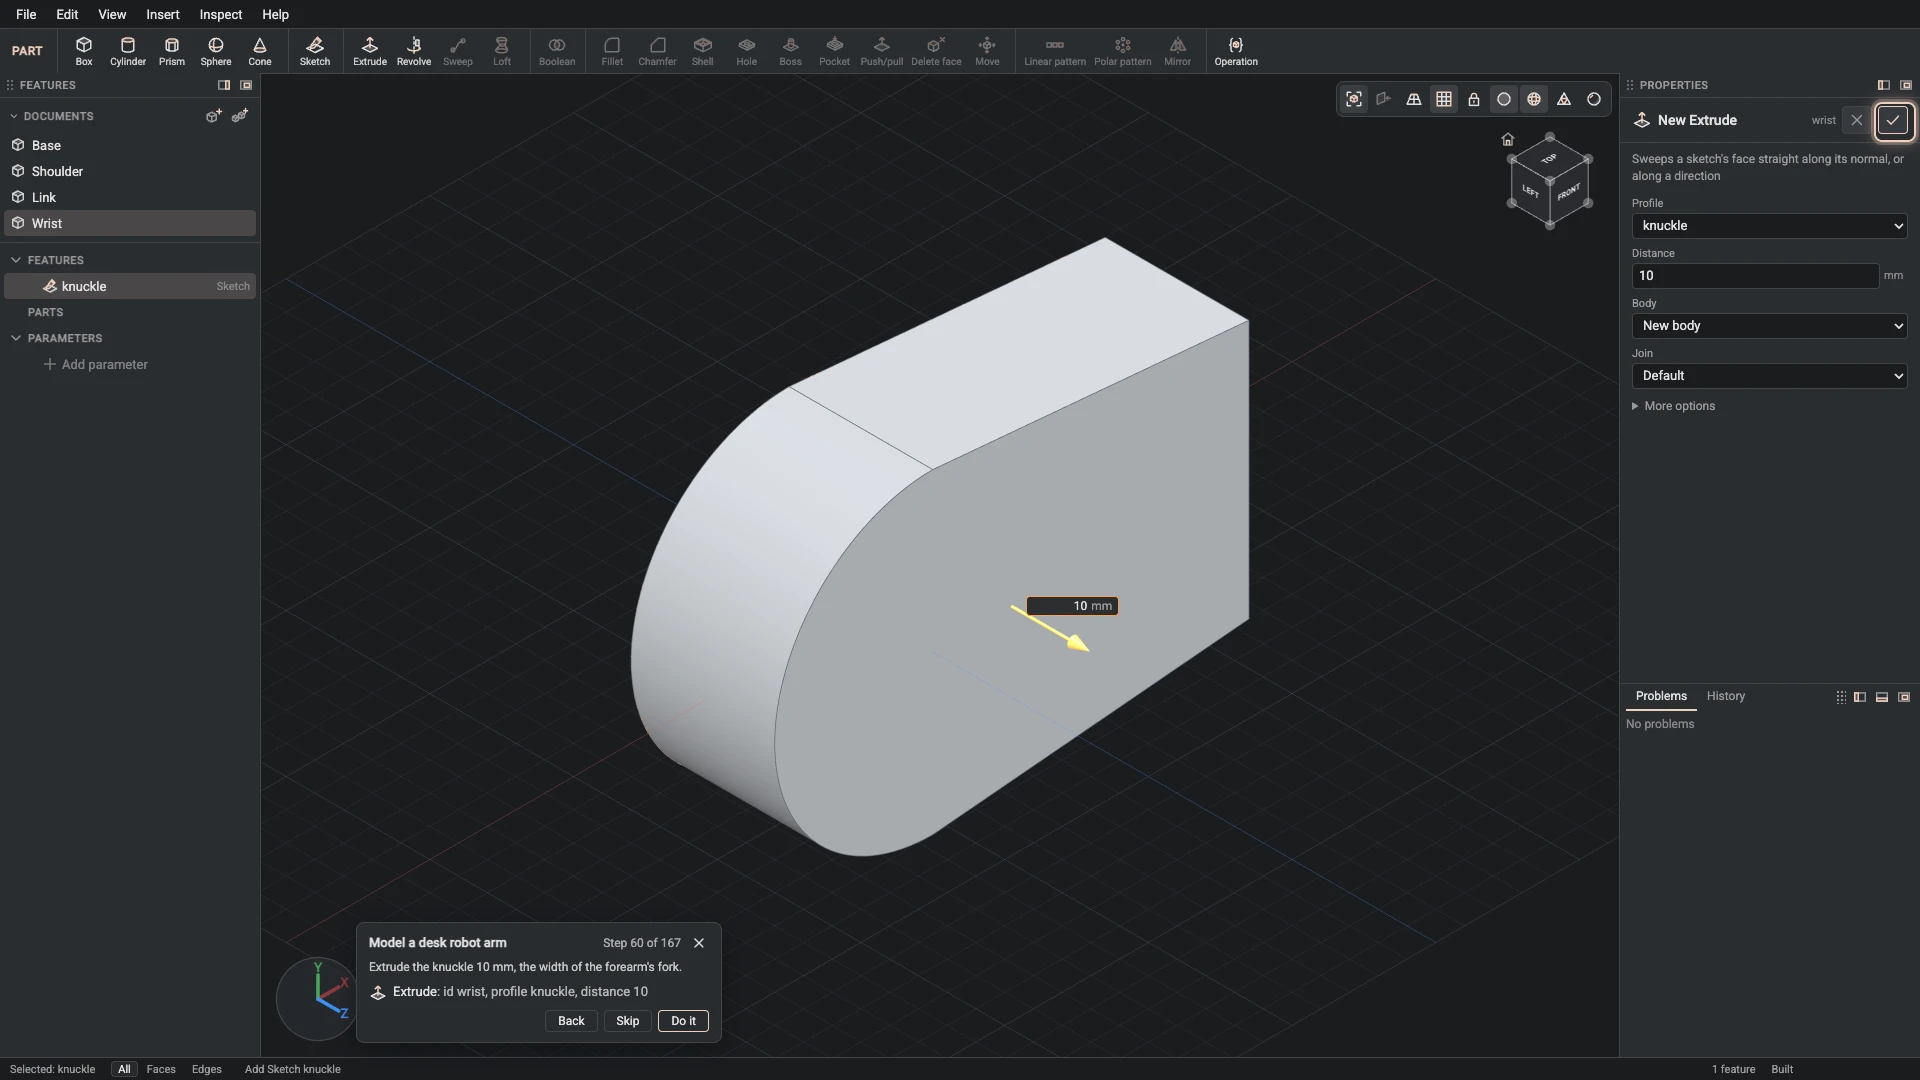This screenshot has width=1920, height=1080.
Task: Cancel the New Extrude with the X icon
Action: point(1857,120)
